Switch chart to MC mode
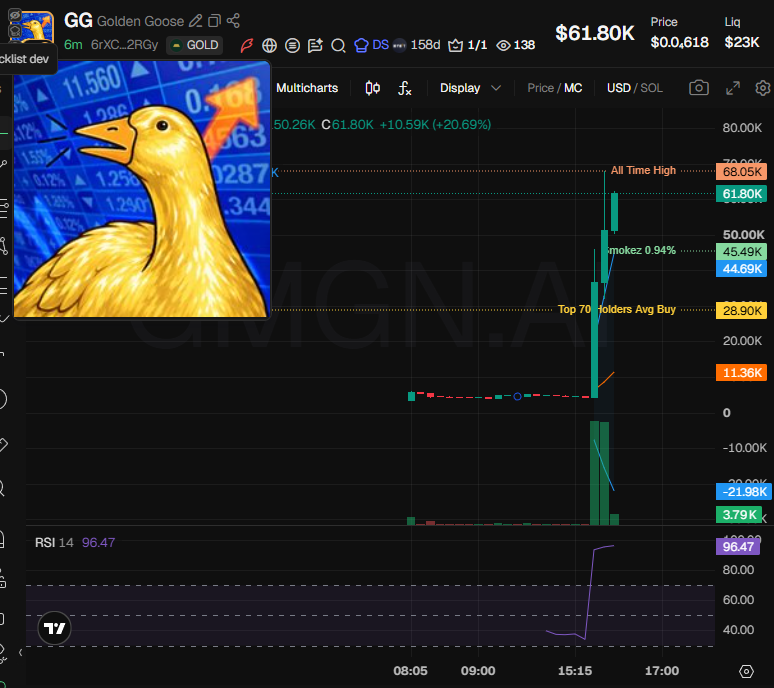 click(x=573, y=88)
